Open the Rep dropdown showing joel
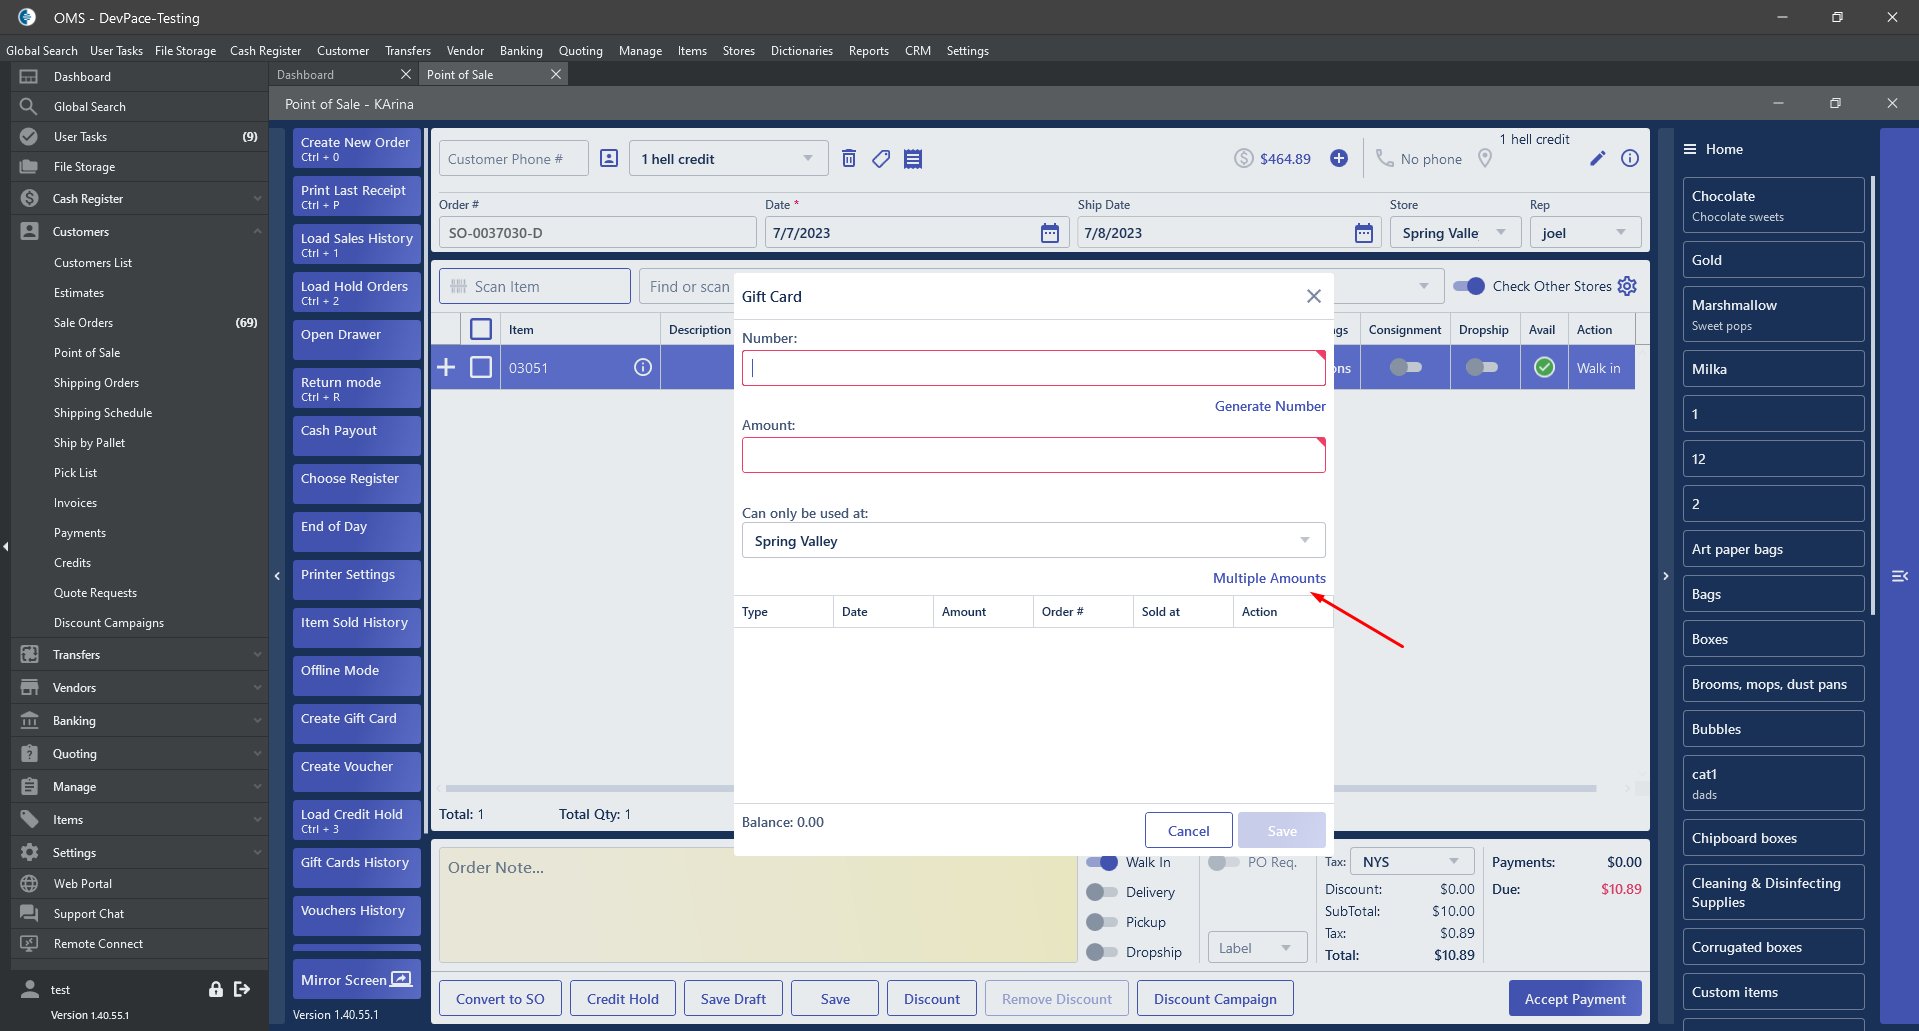 pos(1585,233)
